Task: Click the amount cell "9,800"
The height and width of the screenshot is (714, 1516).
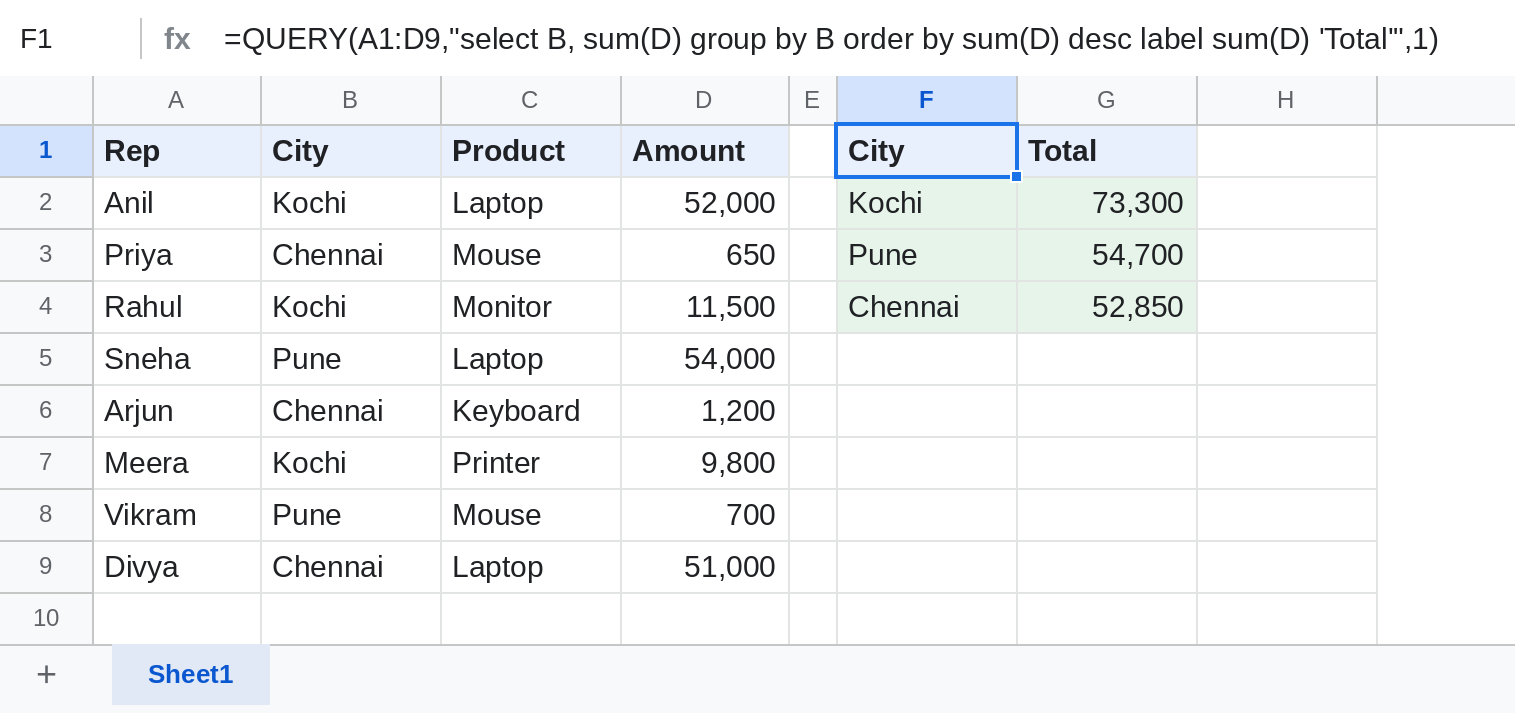Action: tap(705, 463)
